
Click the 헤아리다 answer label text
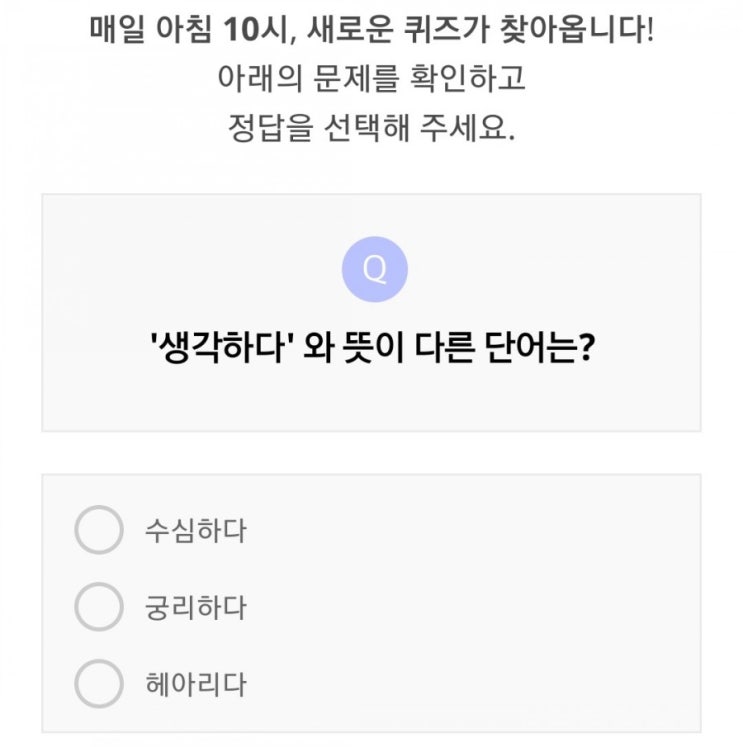[195, 684]
